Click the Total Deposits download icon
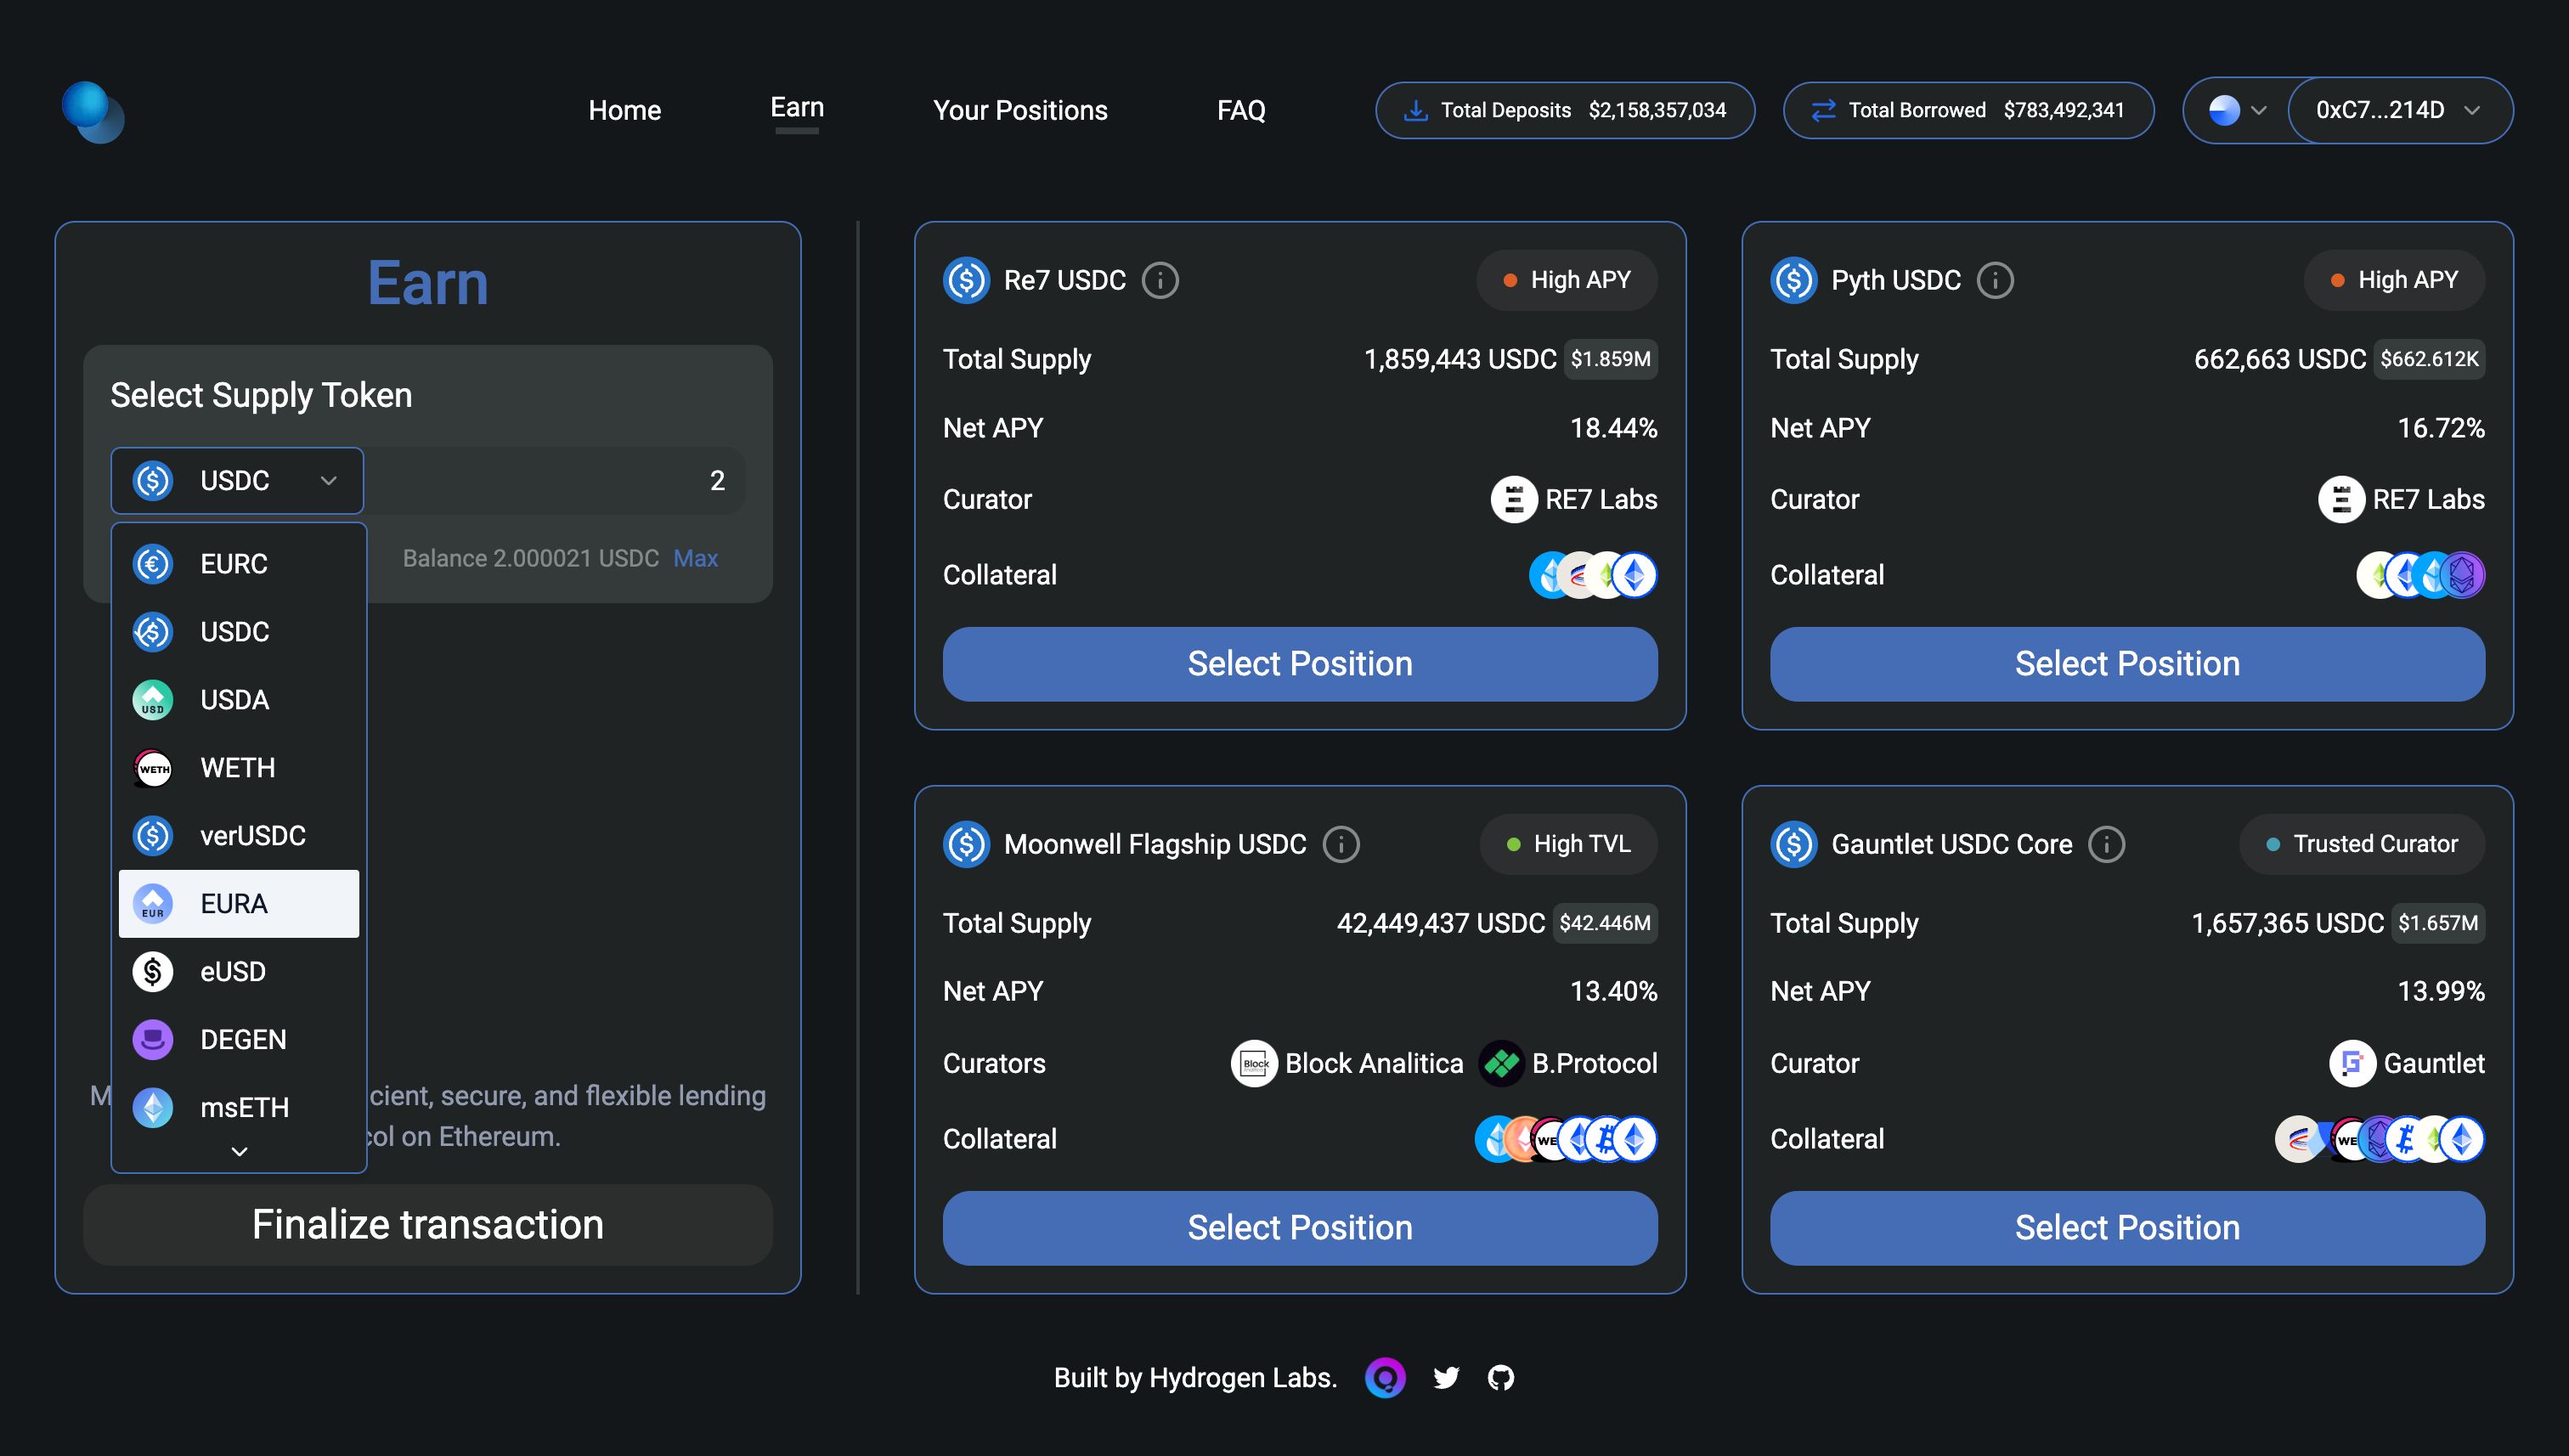Viewport: 2569px width, 1456px height. (x=1416, y=110)
